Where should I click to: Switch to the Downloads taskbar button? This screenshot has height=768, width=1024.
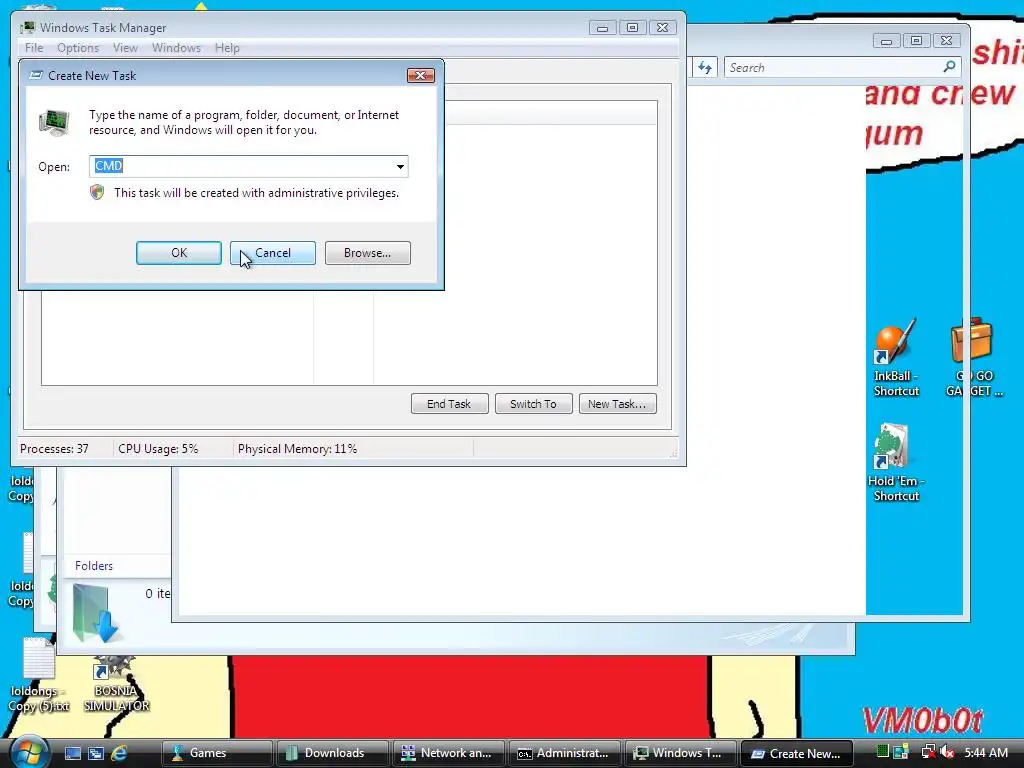point(333,753)
